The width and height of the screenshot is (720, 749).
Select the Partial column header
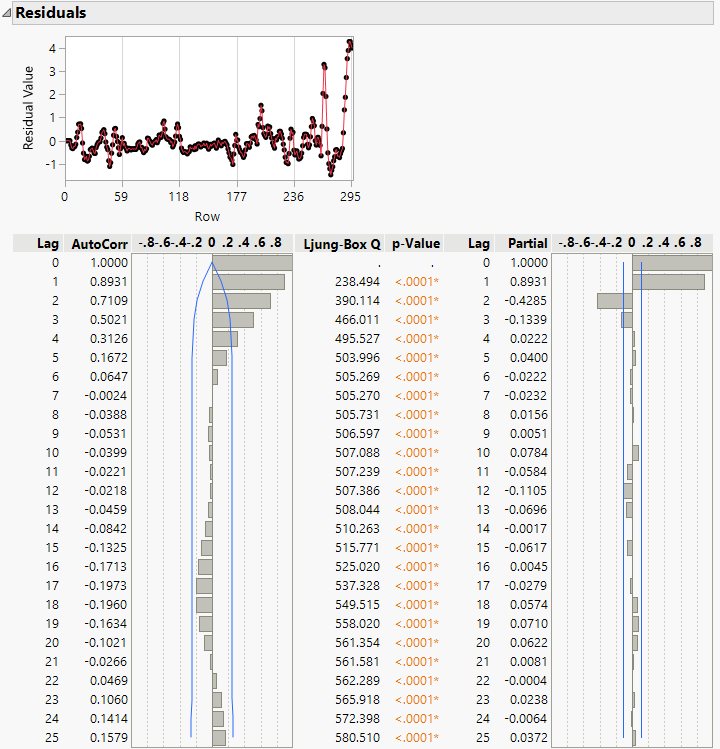click(527, 243)
